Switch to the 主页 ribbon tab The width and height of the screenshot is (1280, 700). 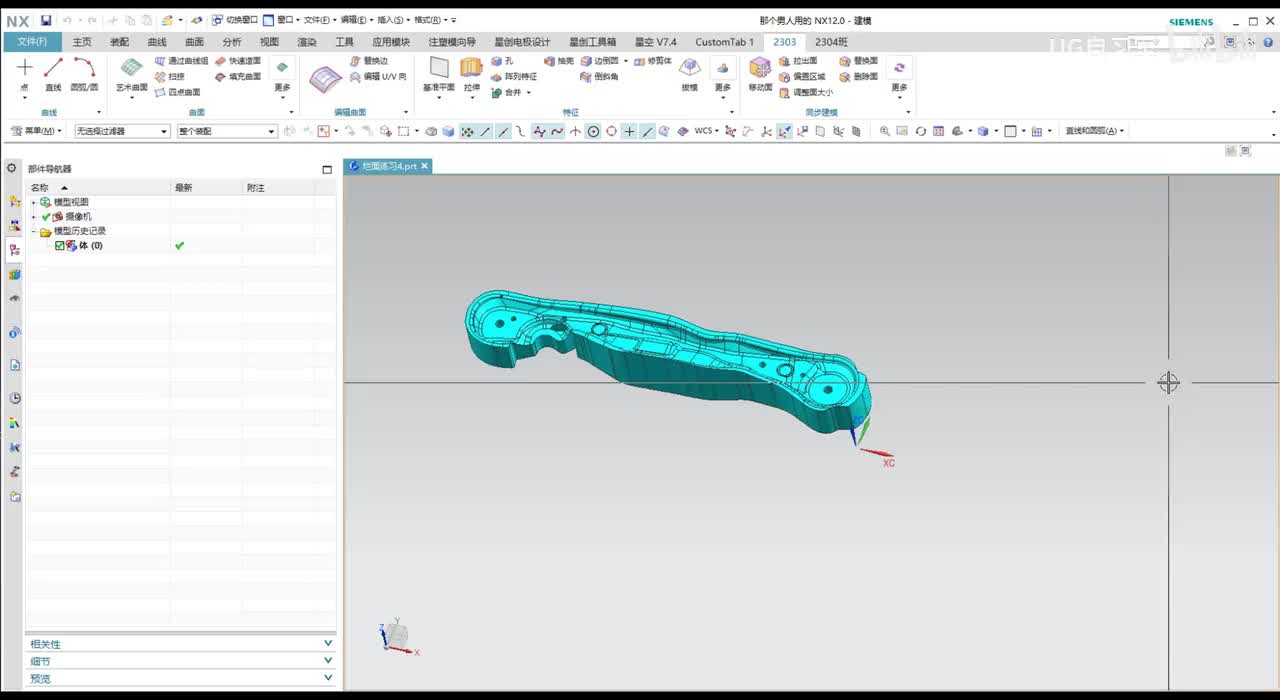point(82,42)
